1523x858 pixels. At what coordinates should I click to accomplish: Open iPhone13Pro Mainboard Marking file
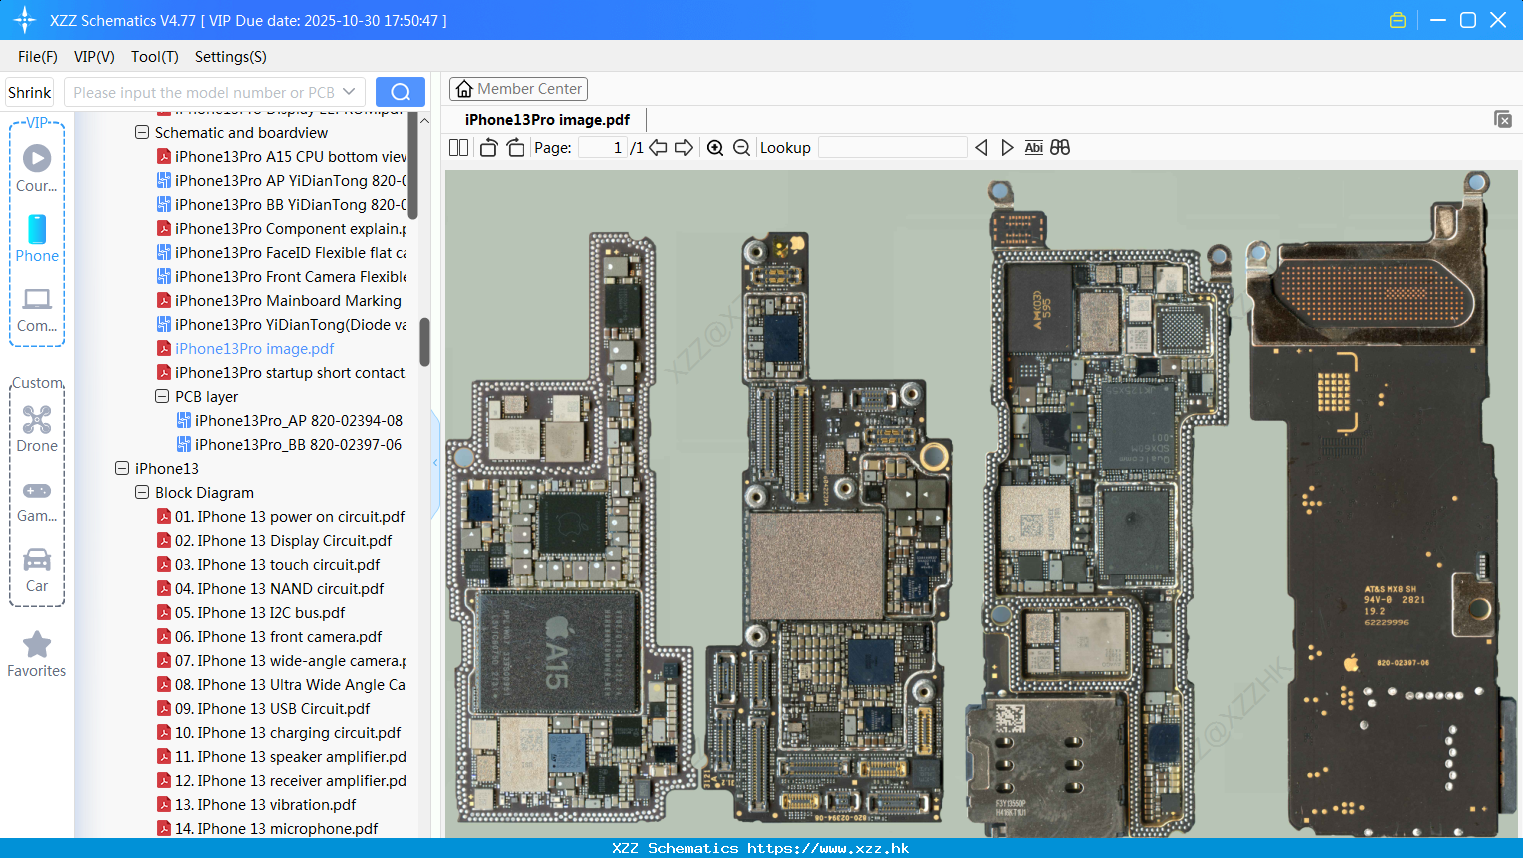click(279, 301)
